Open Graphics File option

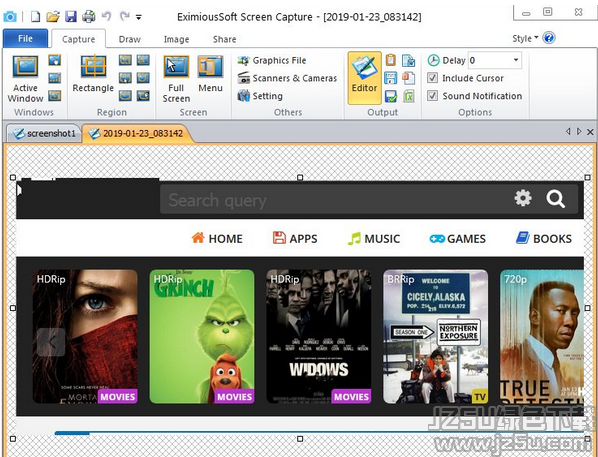(x=272, y=60)
